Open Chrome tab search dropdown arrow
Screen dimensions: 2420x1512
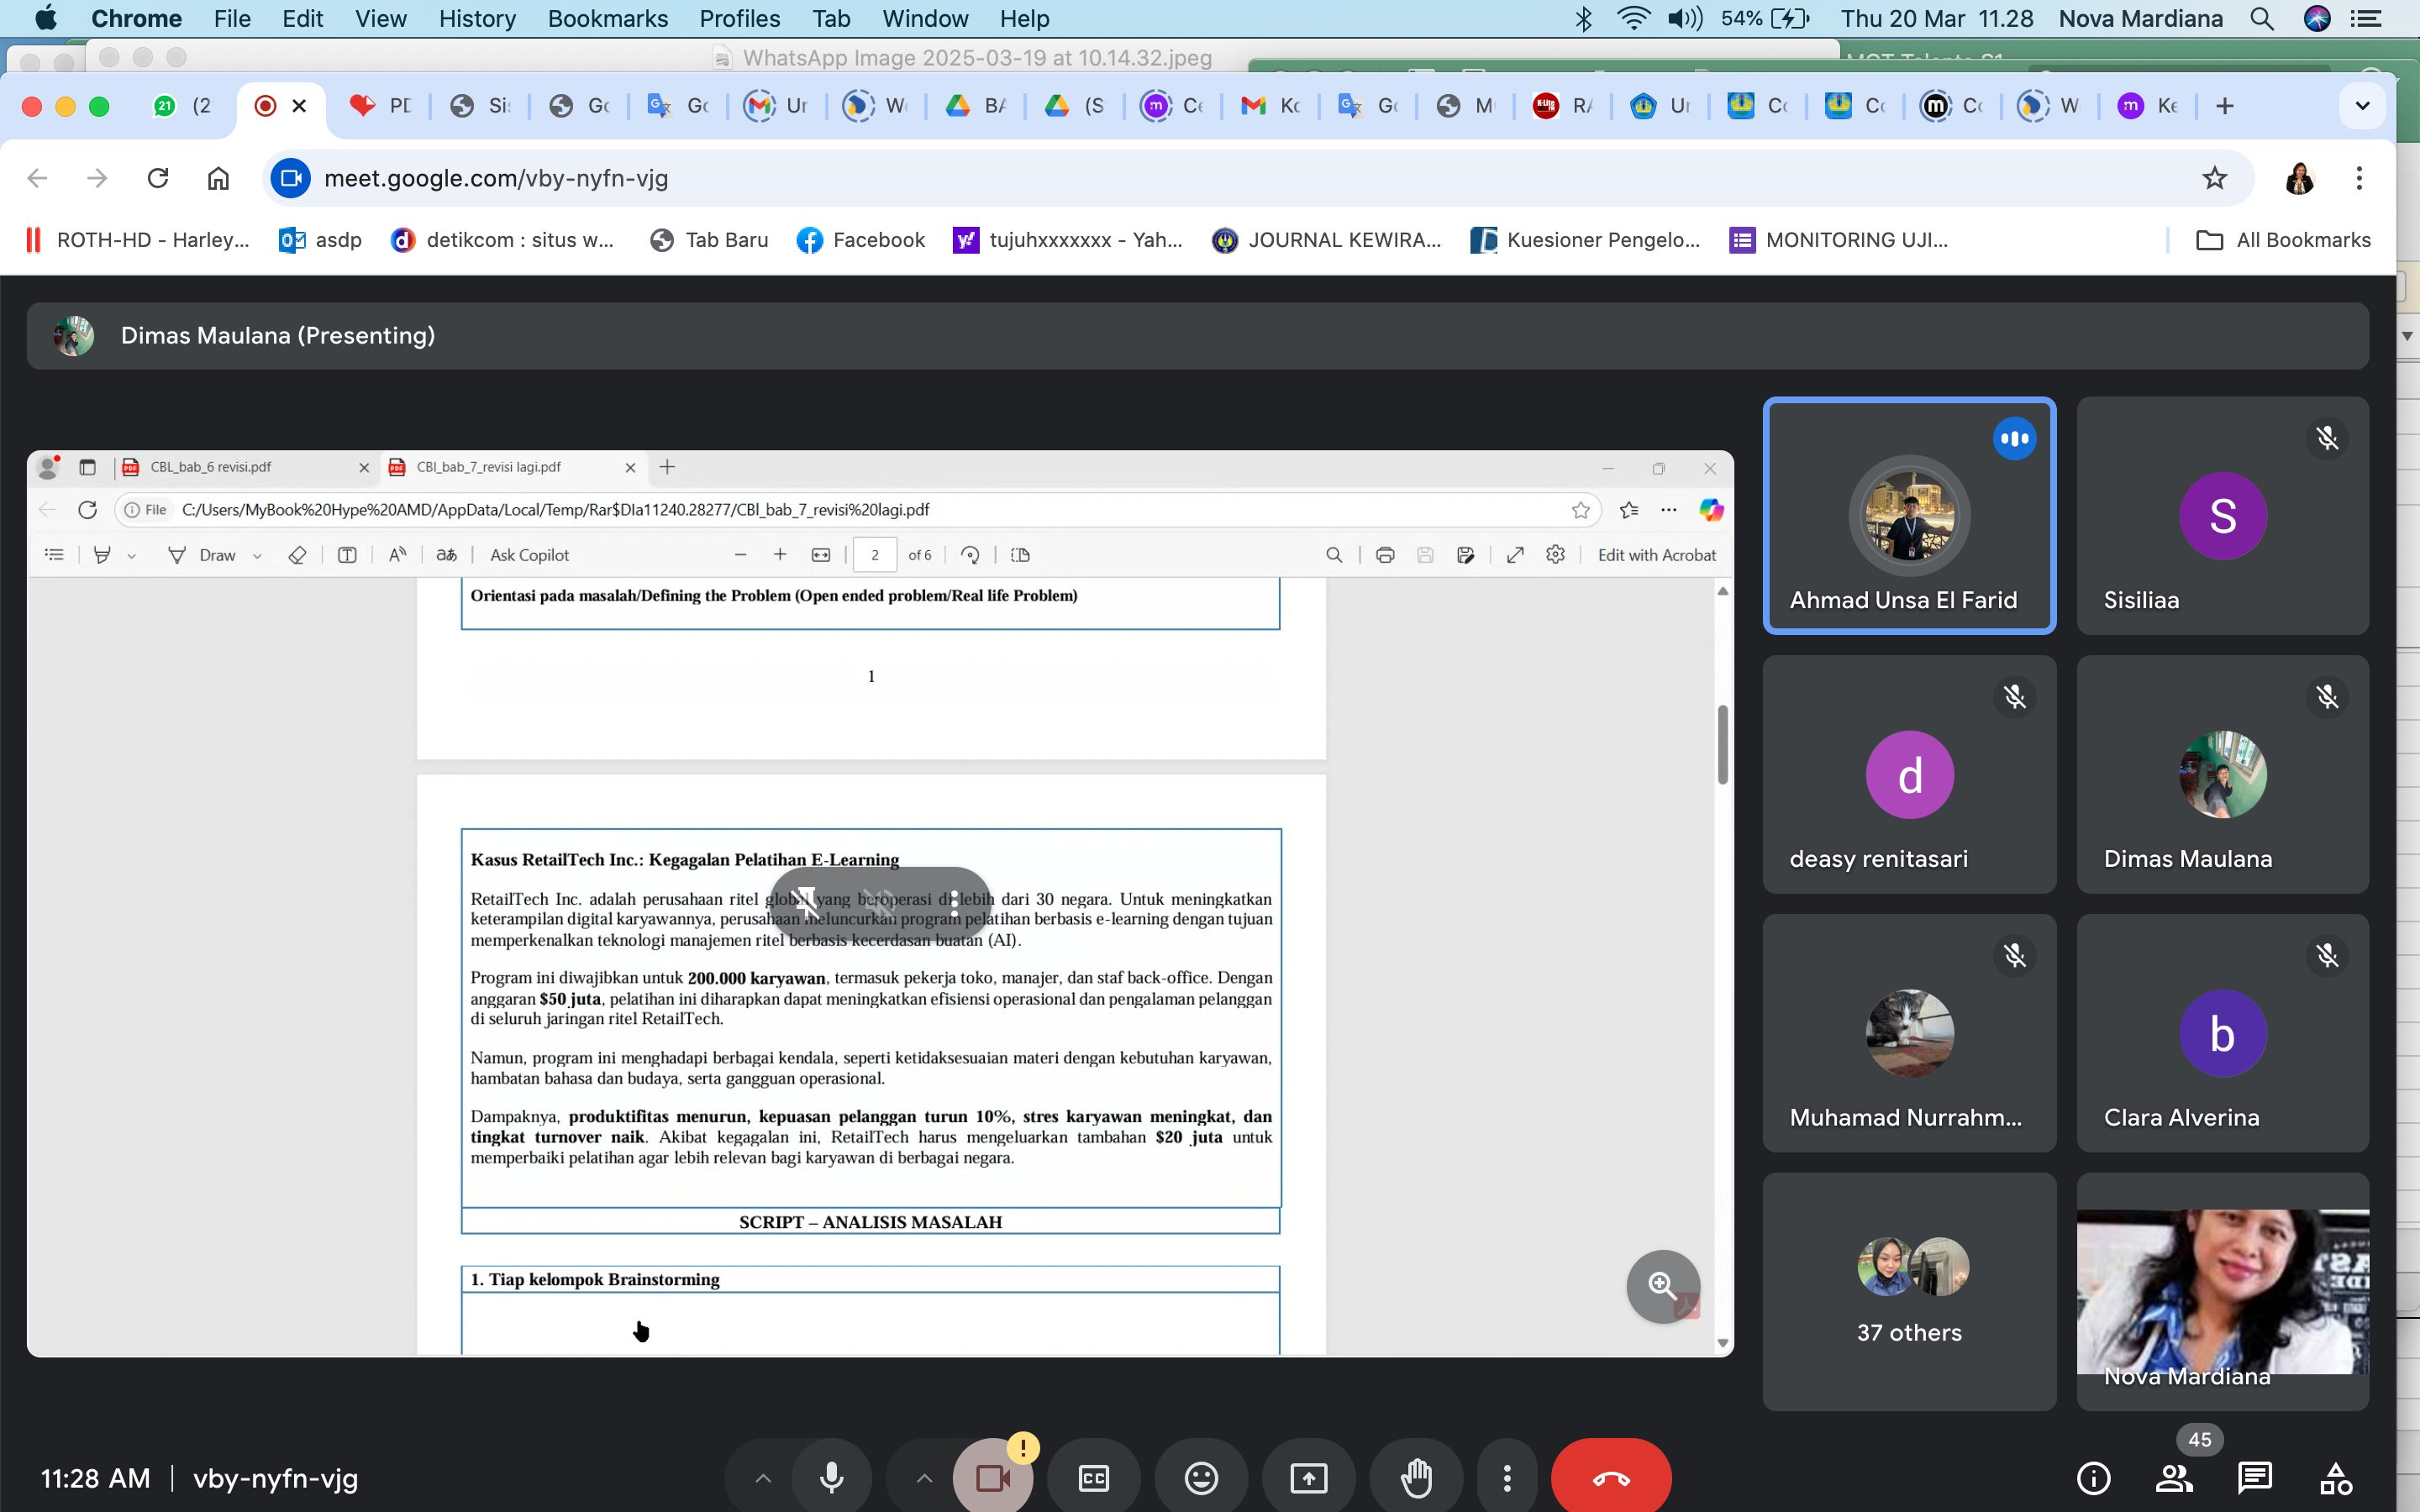click(2362, 106)
